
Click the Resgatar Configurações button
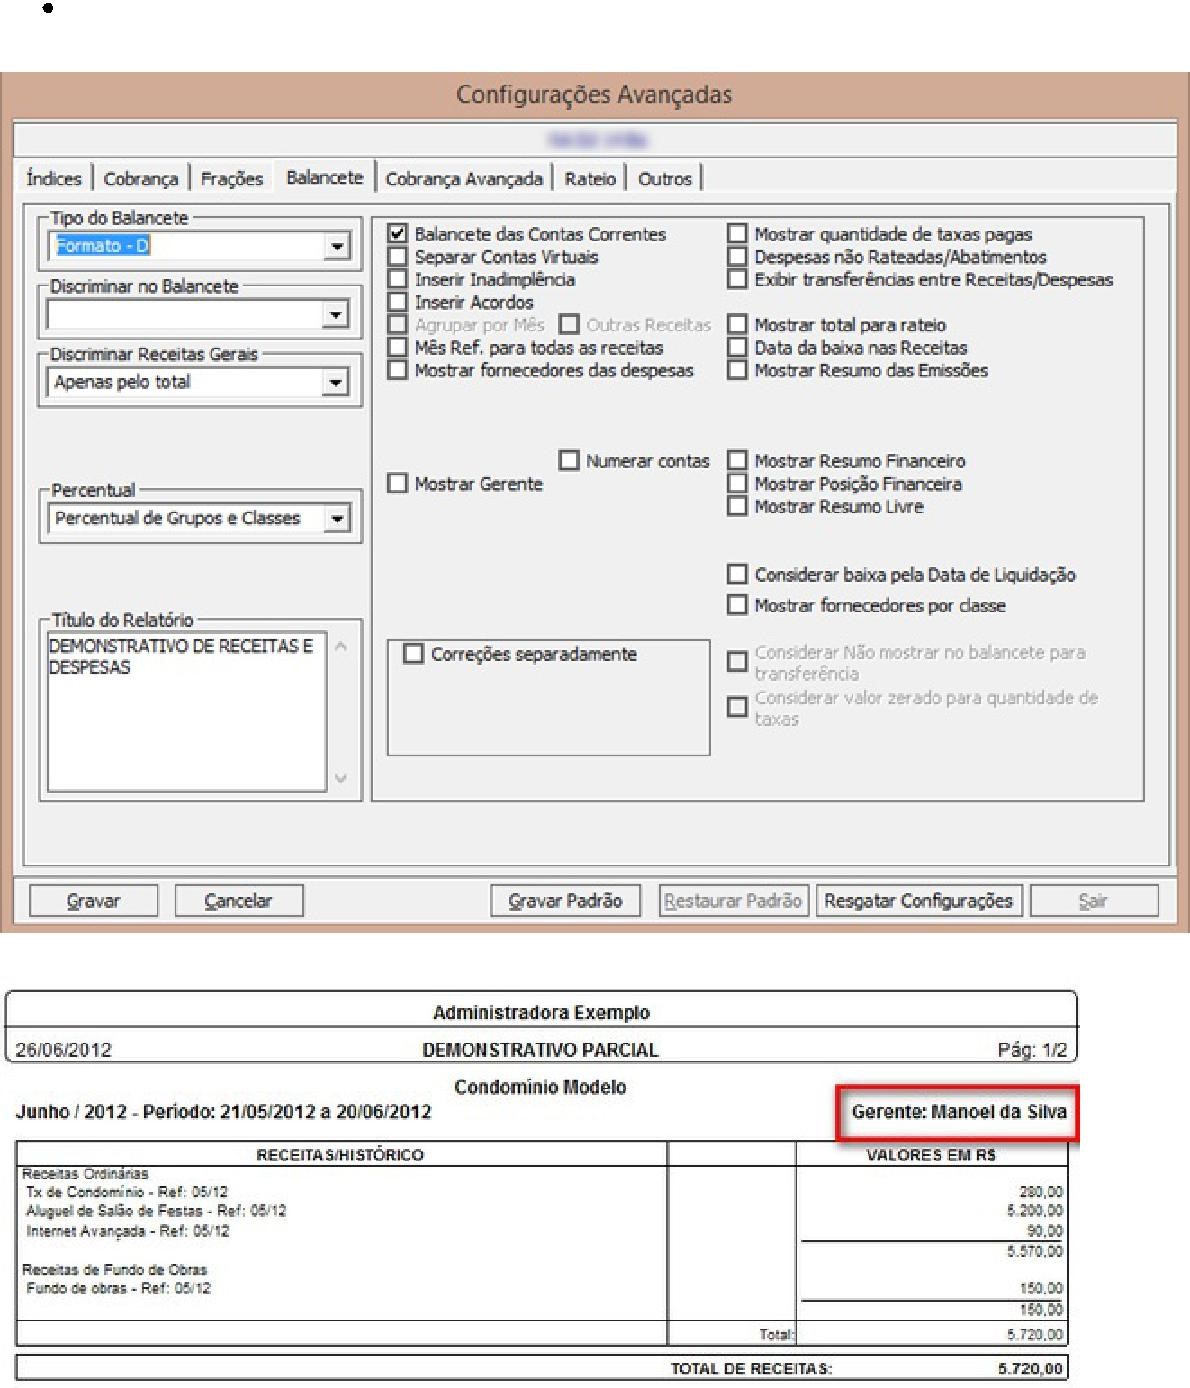pos(918,901)
